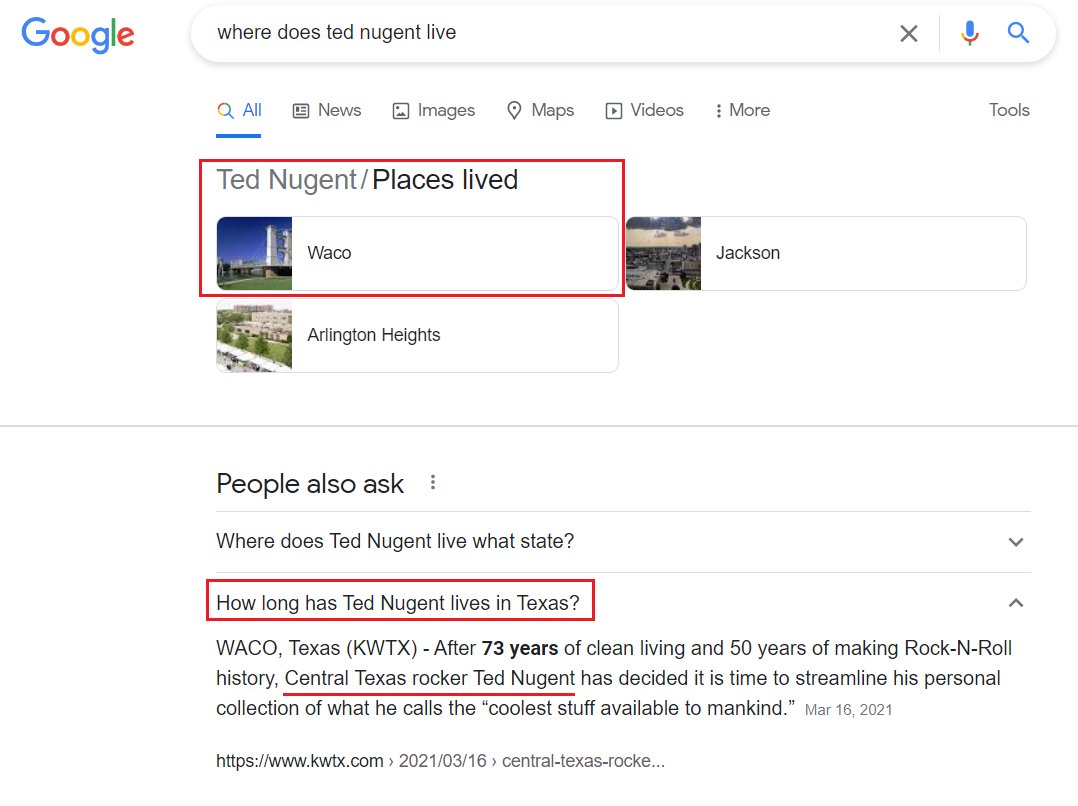Screen dimensions: 1078x806
Task: Click the 'Mar 16, 2021' date
Action: (848, 710)
